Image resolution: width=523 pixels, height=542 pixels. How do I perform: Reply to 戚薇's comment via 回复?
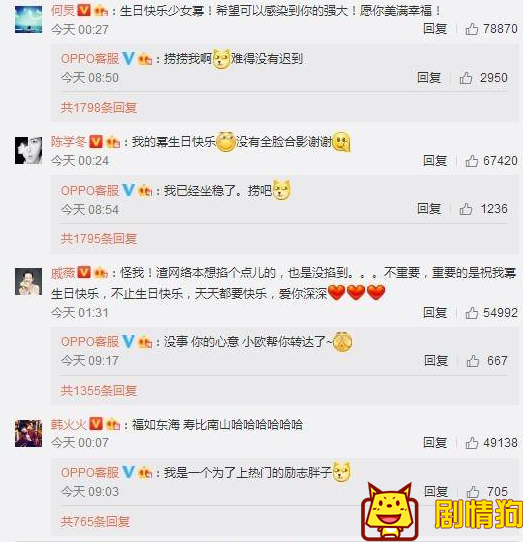pyautogui.click(x=435, y=313)
